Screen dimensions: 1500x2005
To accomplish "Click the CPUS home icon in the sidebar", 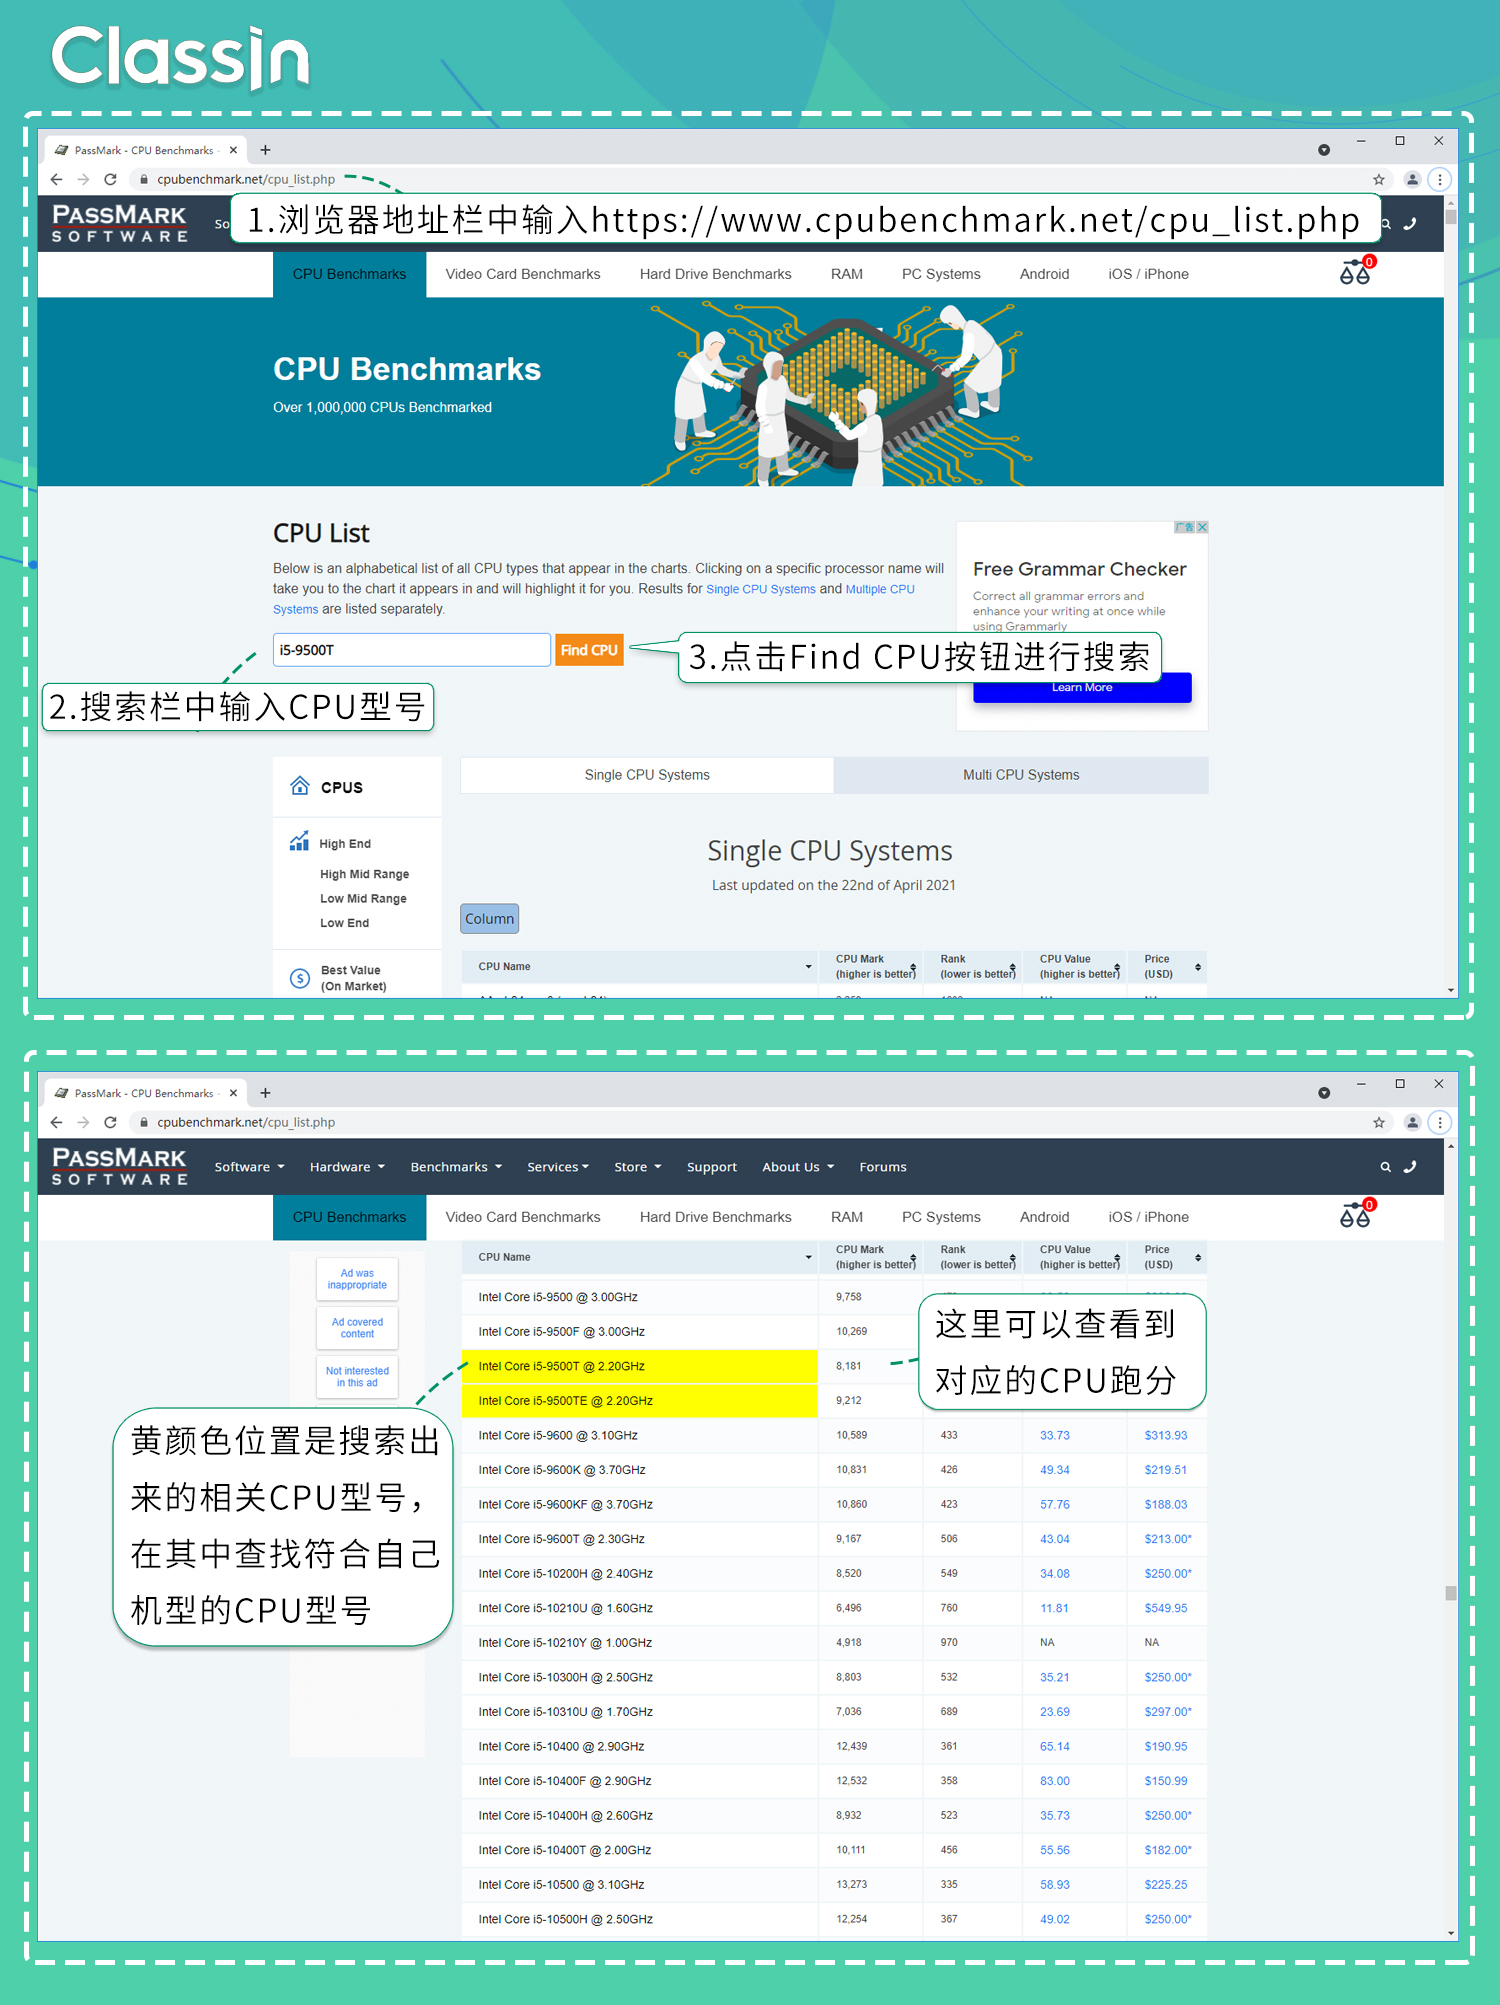I will (x=300, y=786).
